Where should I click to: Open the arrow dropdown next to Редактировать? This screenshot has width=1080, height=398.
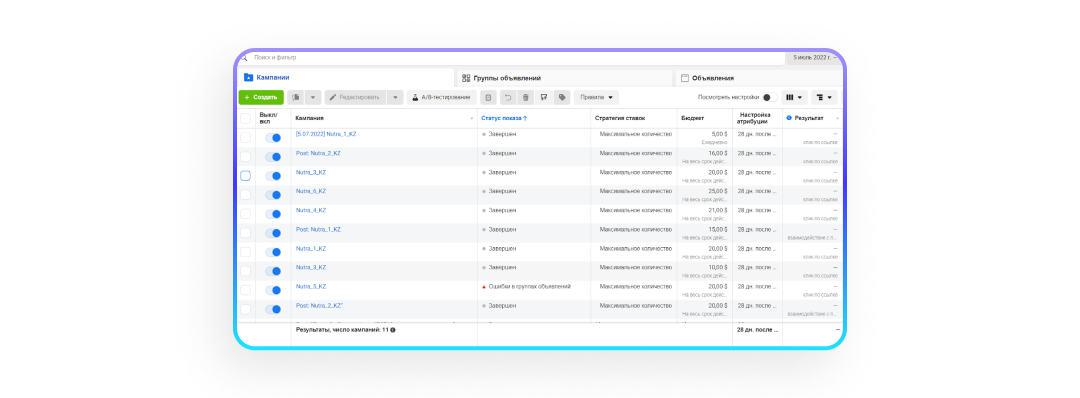click(x=395, y=98)
